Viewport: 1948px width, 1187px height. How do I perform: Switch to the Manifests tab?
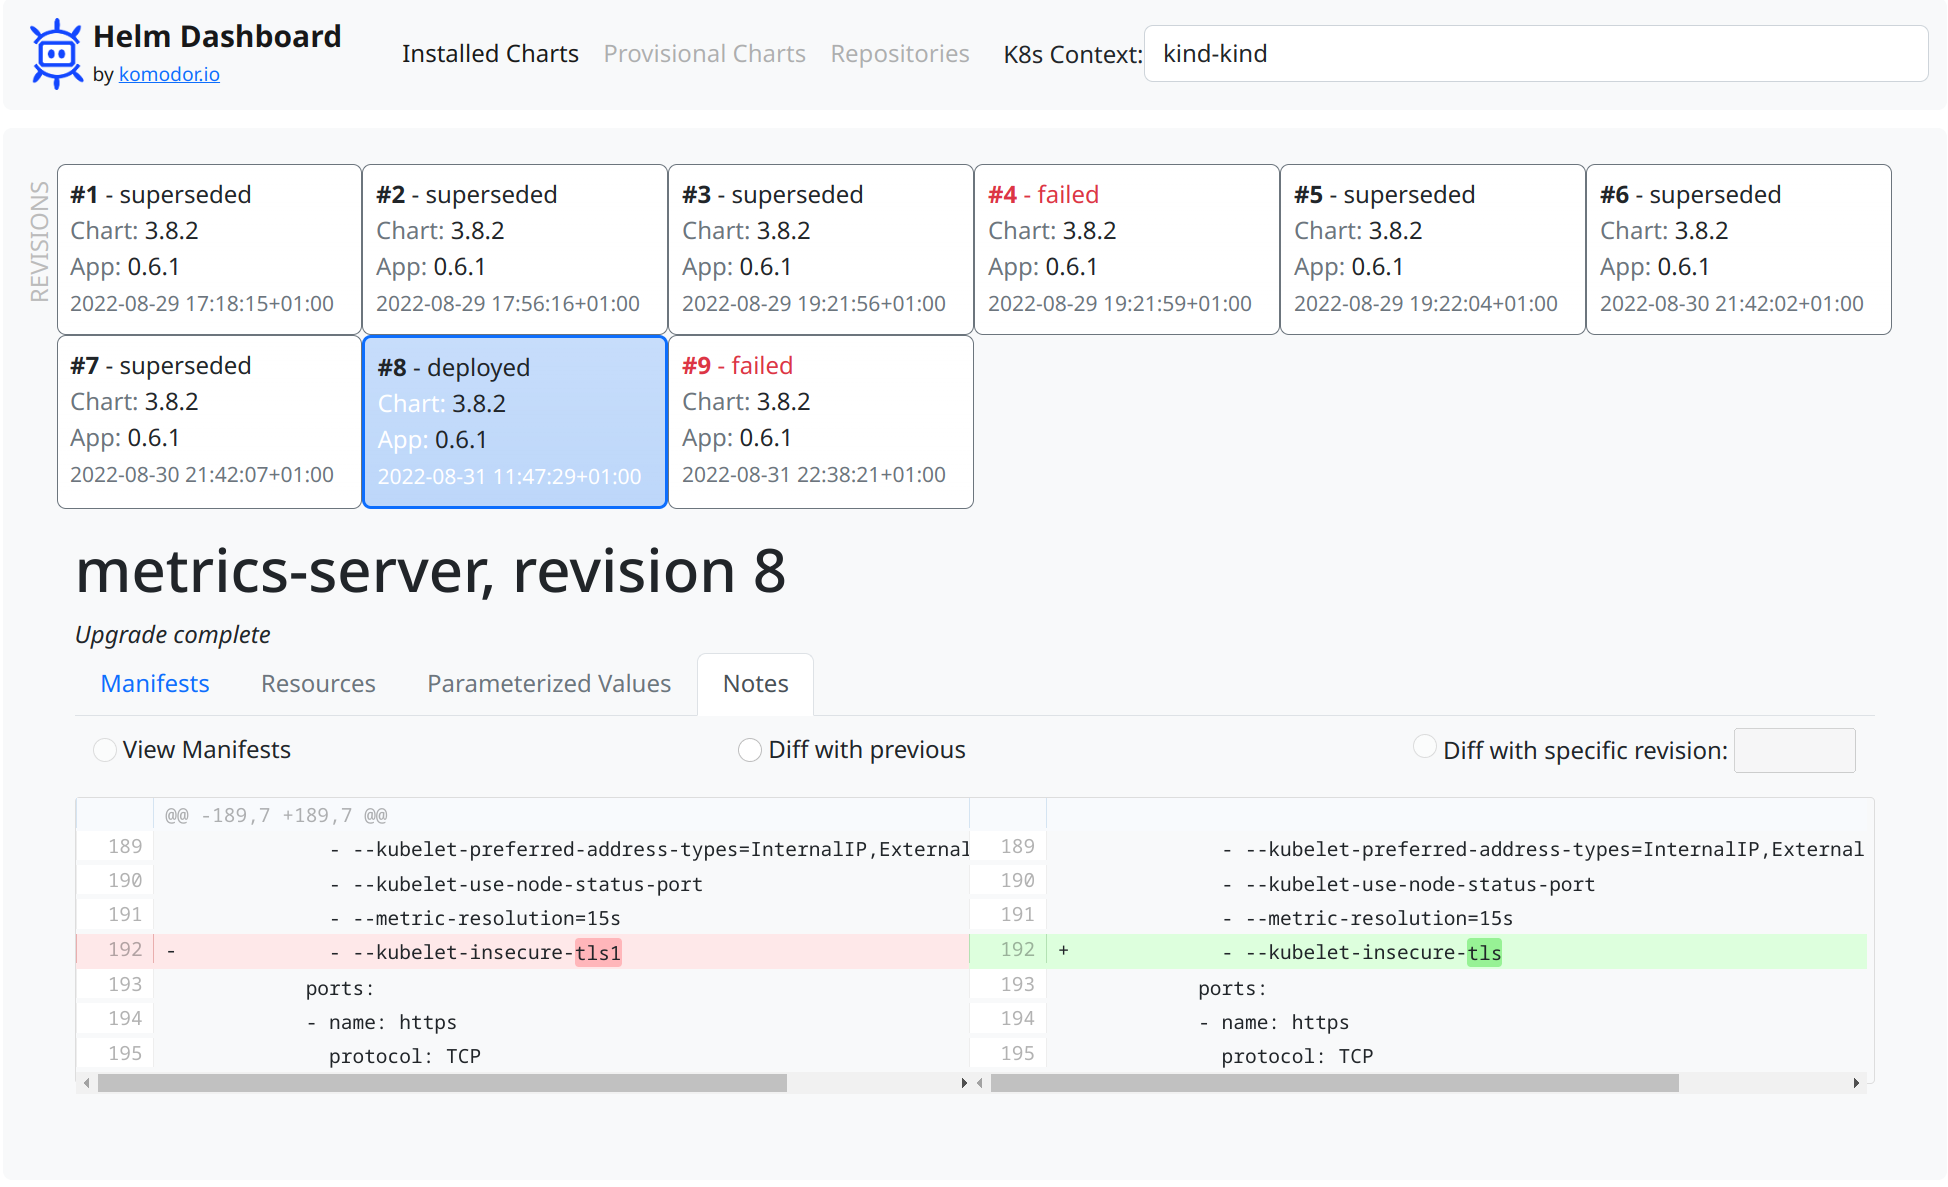coord(155,684)
